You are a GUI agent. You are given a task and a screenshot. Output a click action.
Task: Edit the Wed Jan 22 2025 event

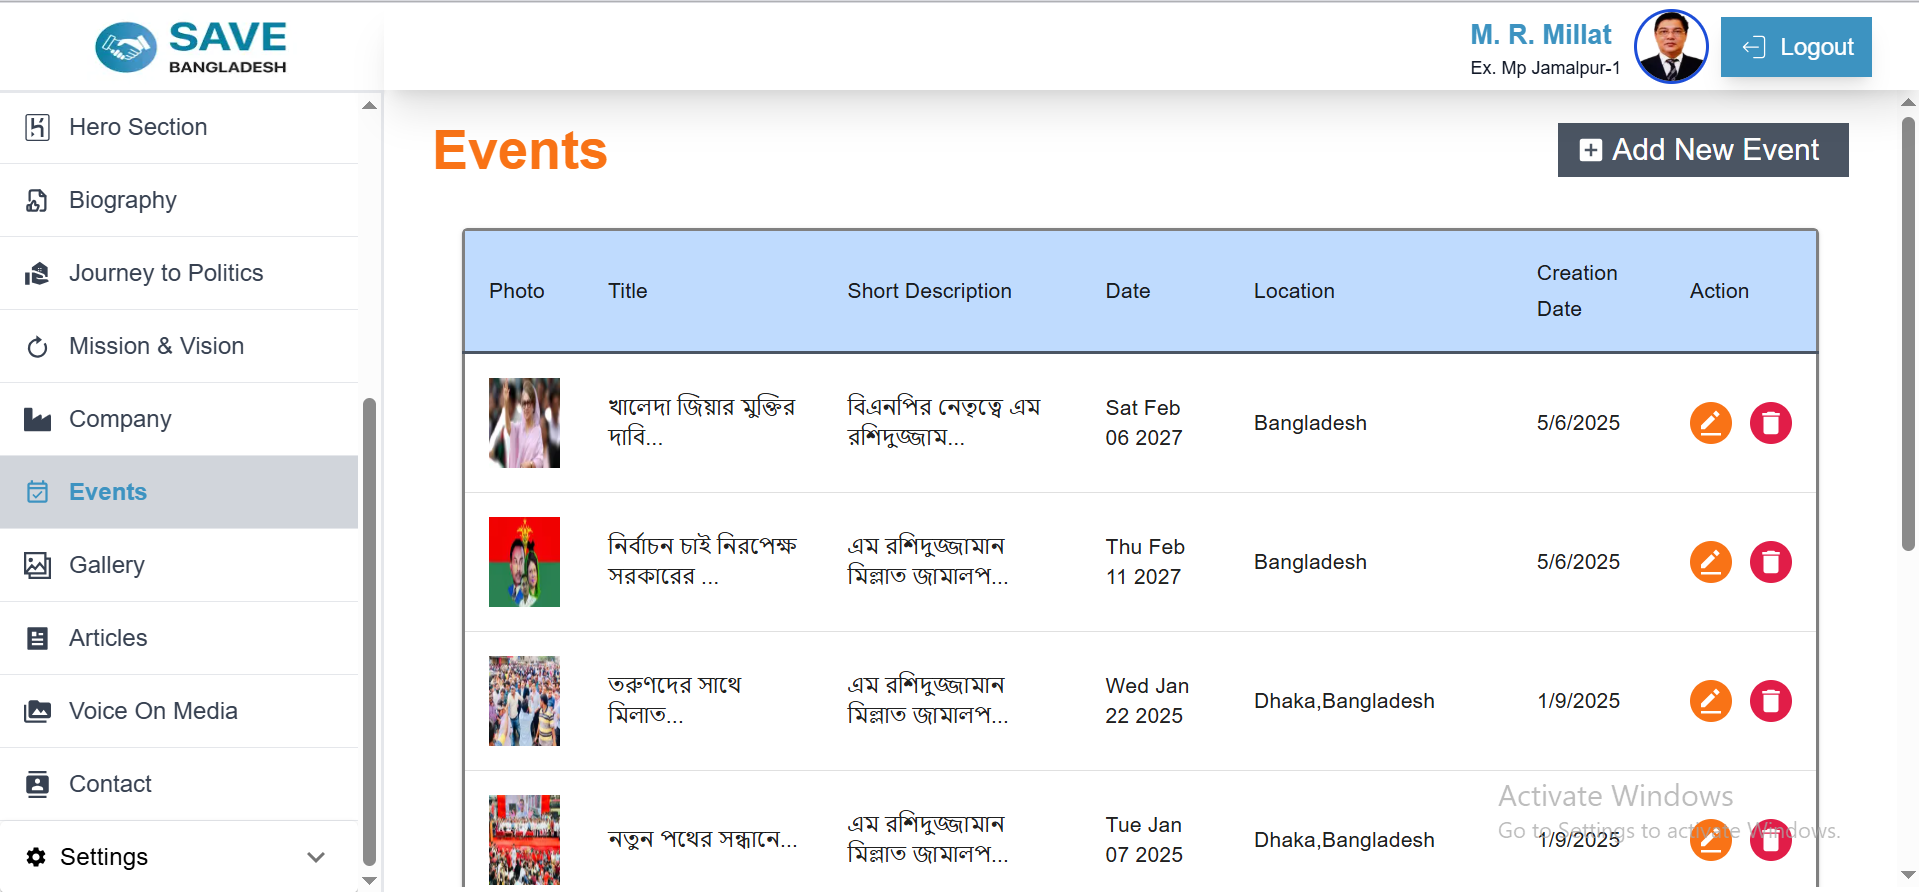pyautogui.click(x=1710, y=701)
